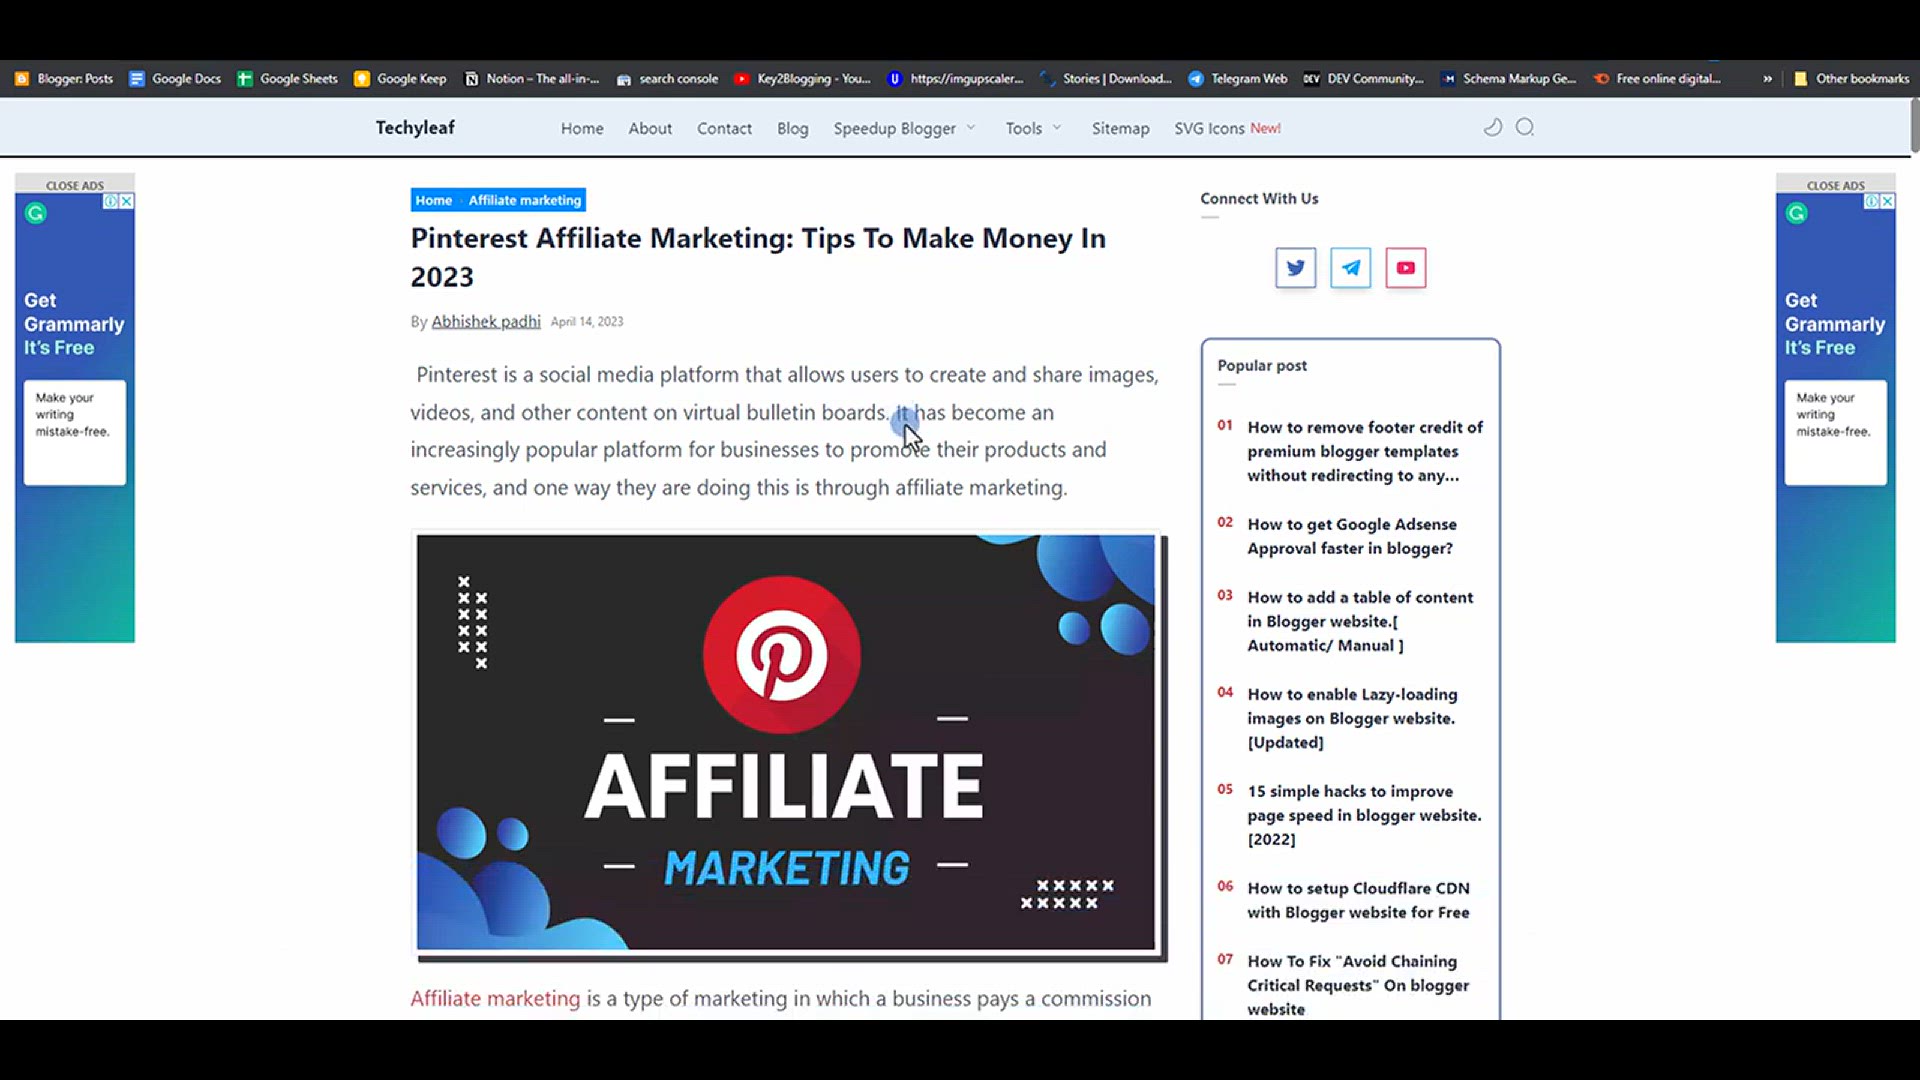Open the Notion bookmark
Screen dimensions: 1920x1080
click(x=532, y=78)
